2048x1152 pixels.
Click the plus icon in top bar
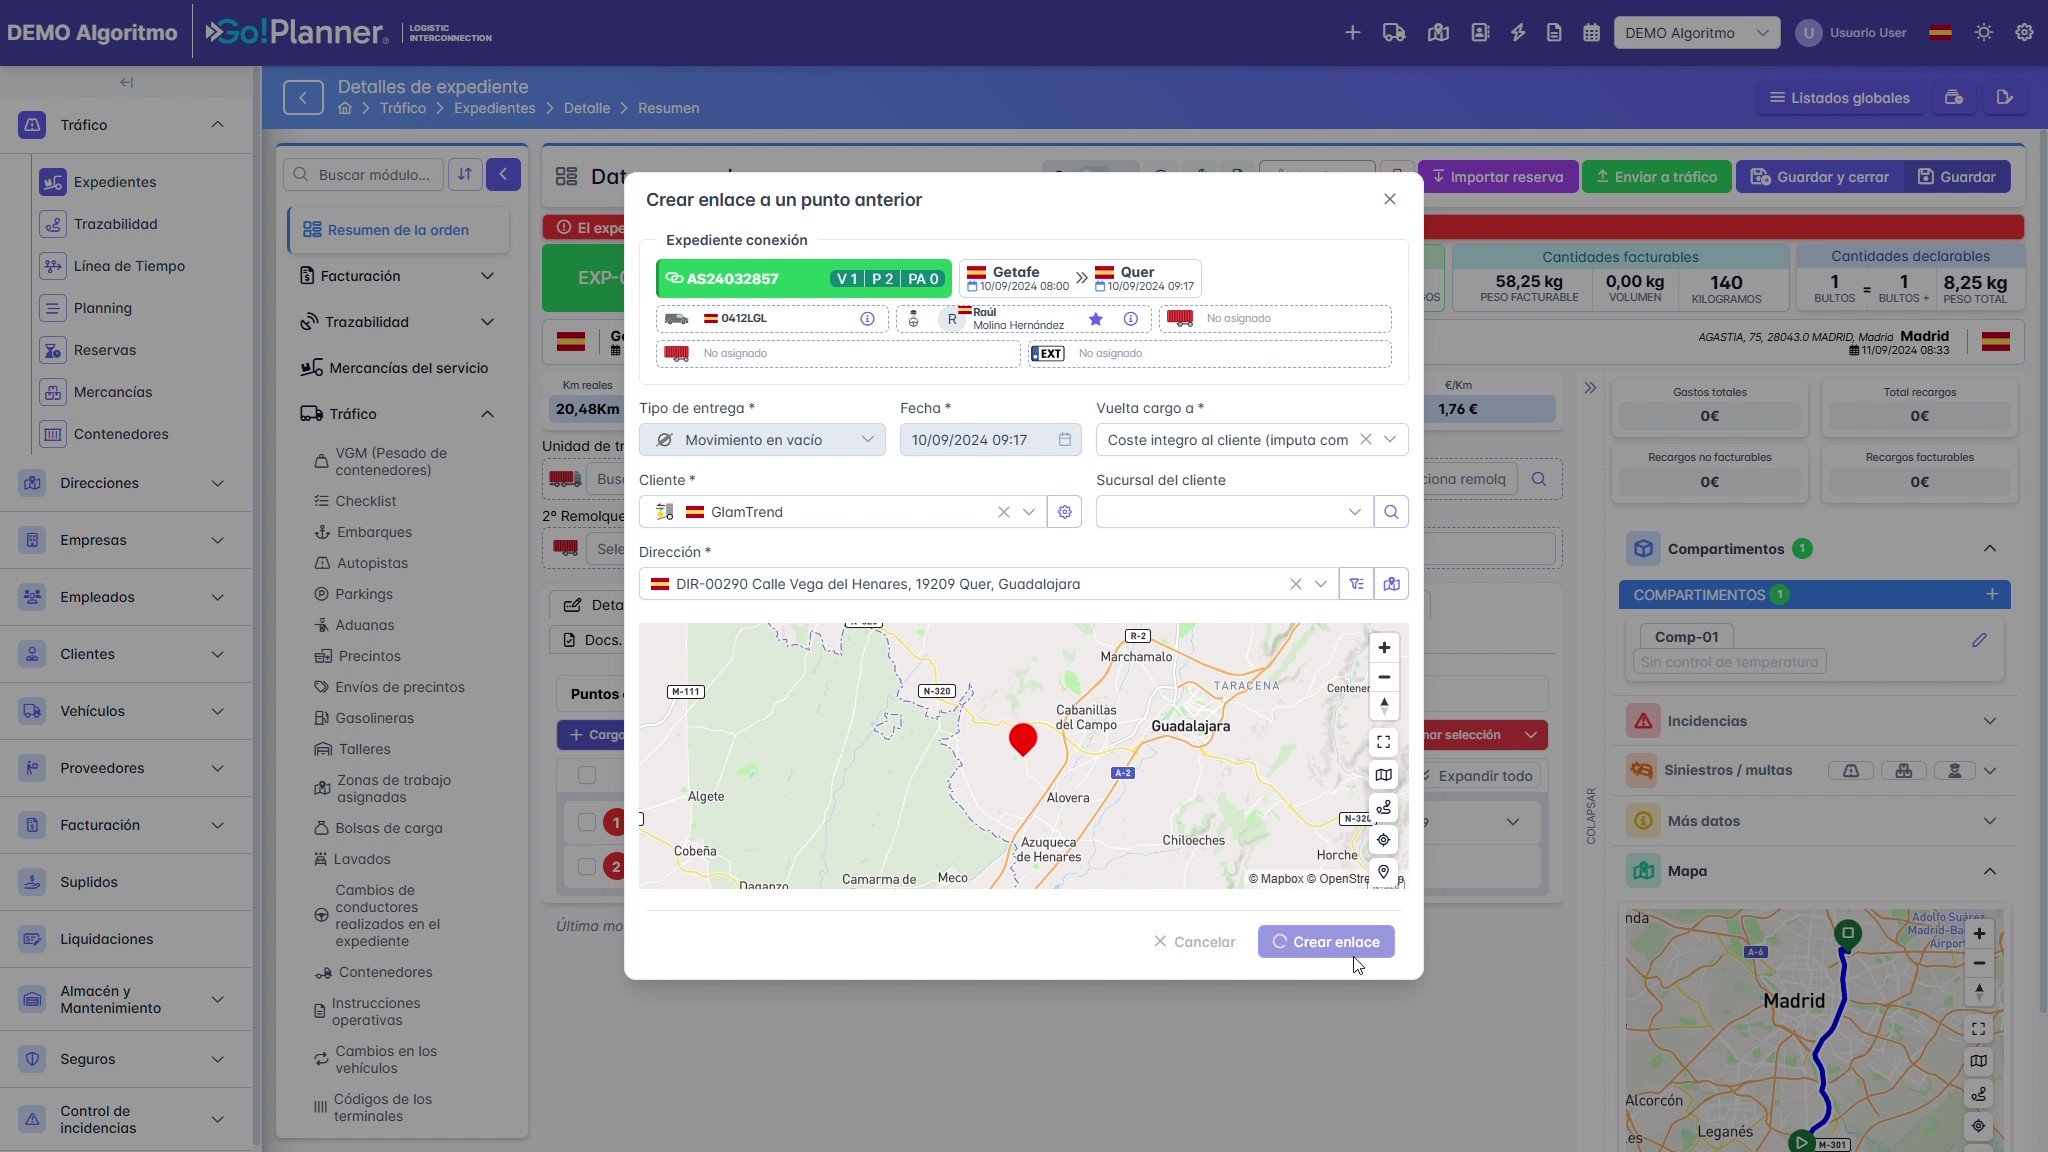coord(1352,33)
